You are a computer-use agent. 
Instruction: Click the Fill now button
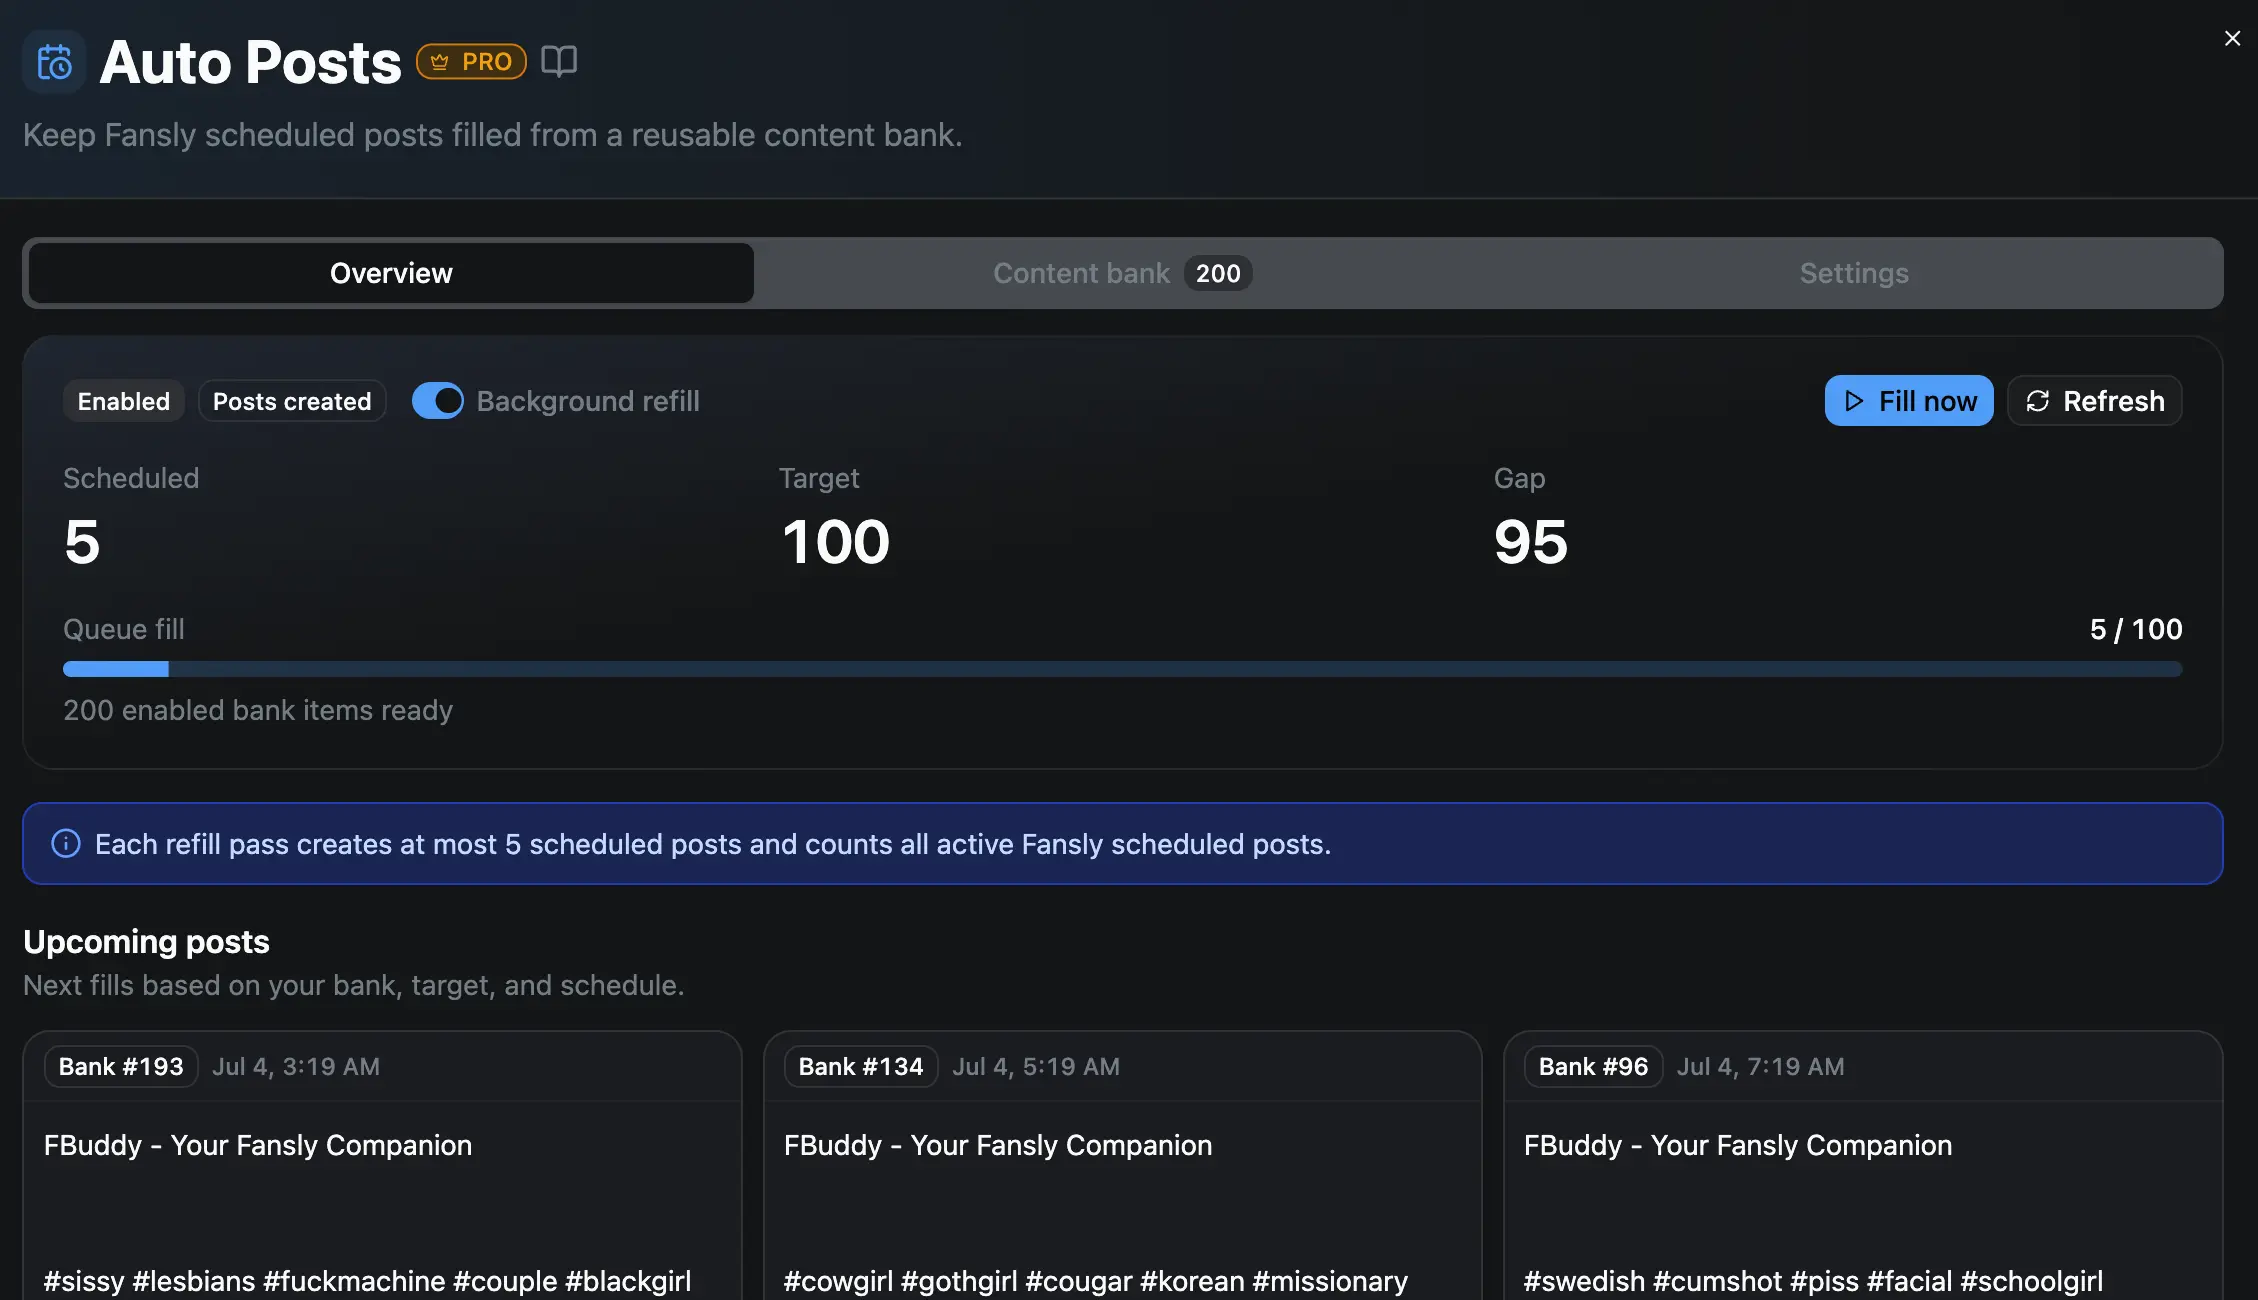(1909, 401)
